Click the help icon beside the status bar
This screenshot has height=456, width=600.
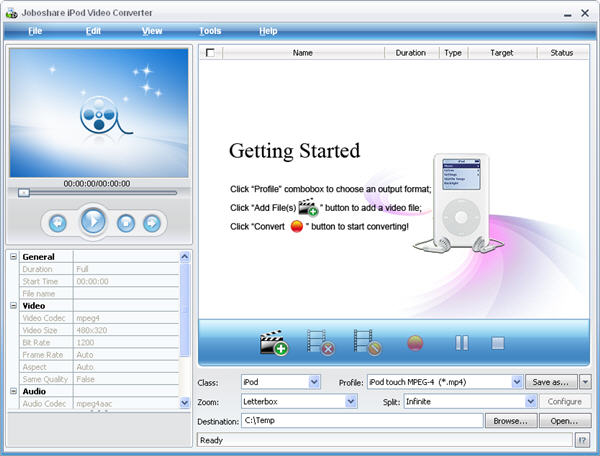click(x=582, y=440)
